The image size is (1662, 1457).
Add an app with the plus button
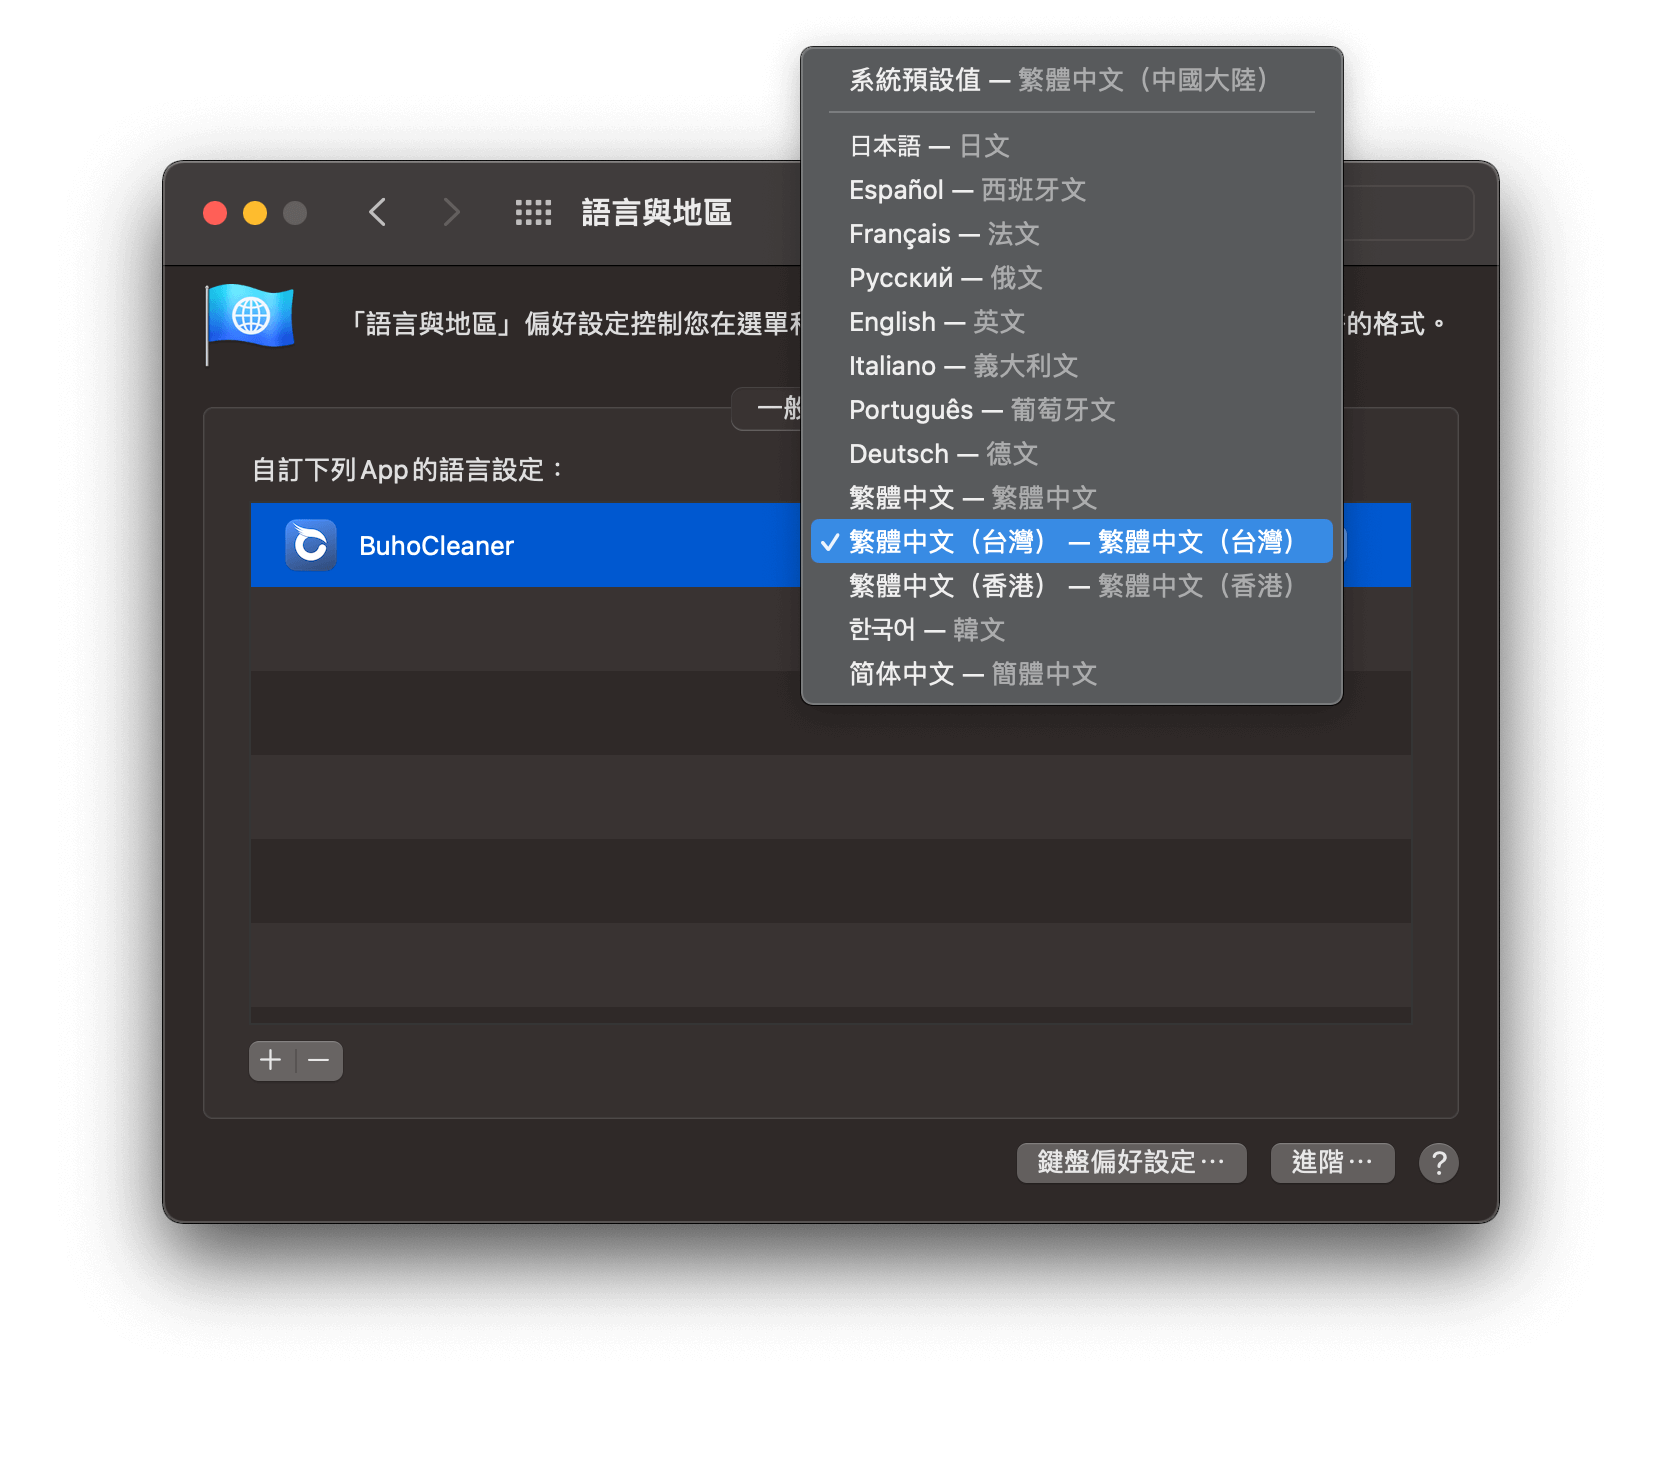click(271, 1060)
